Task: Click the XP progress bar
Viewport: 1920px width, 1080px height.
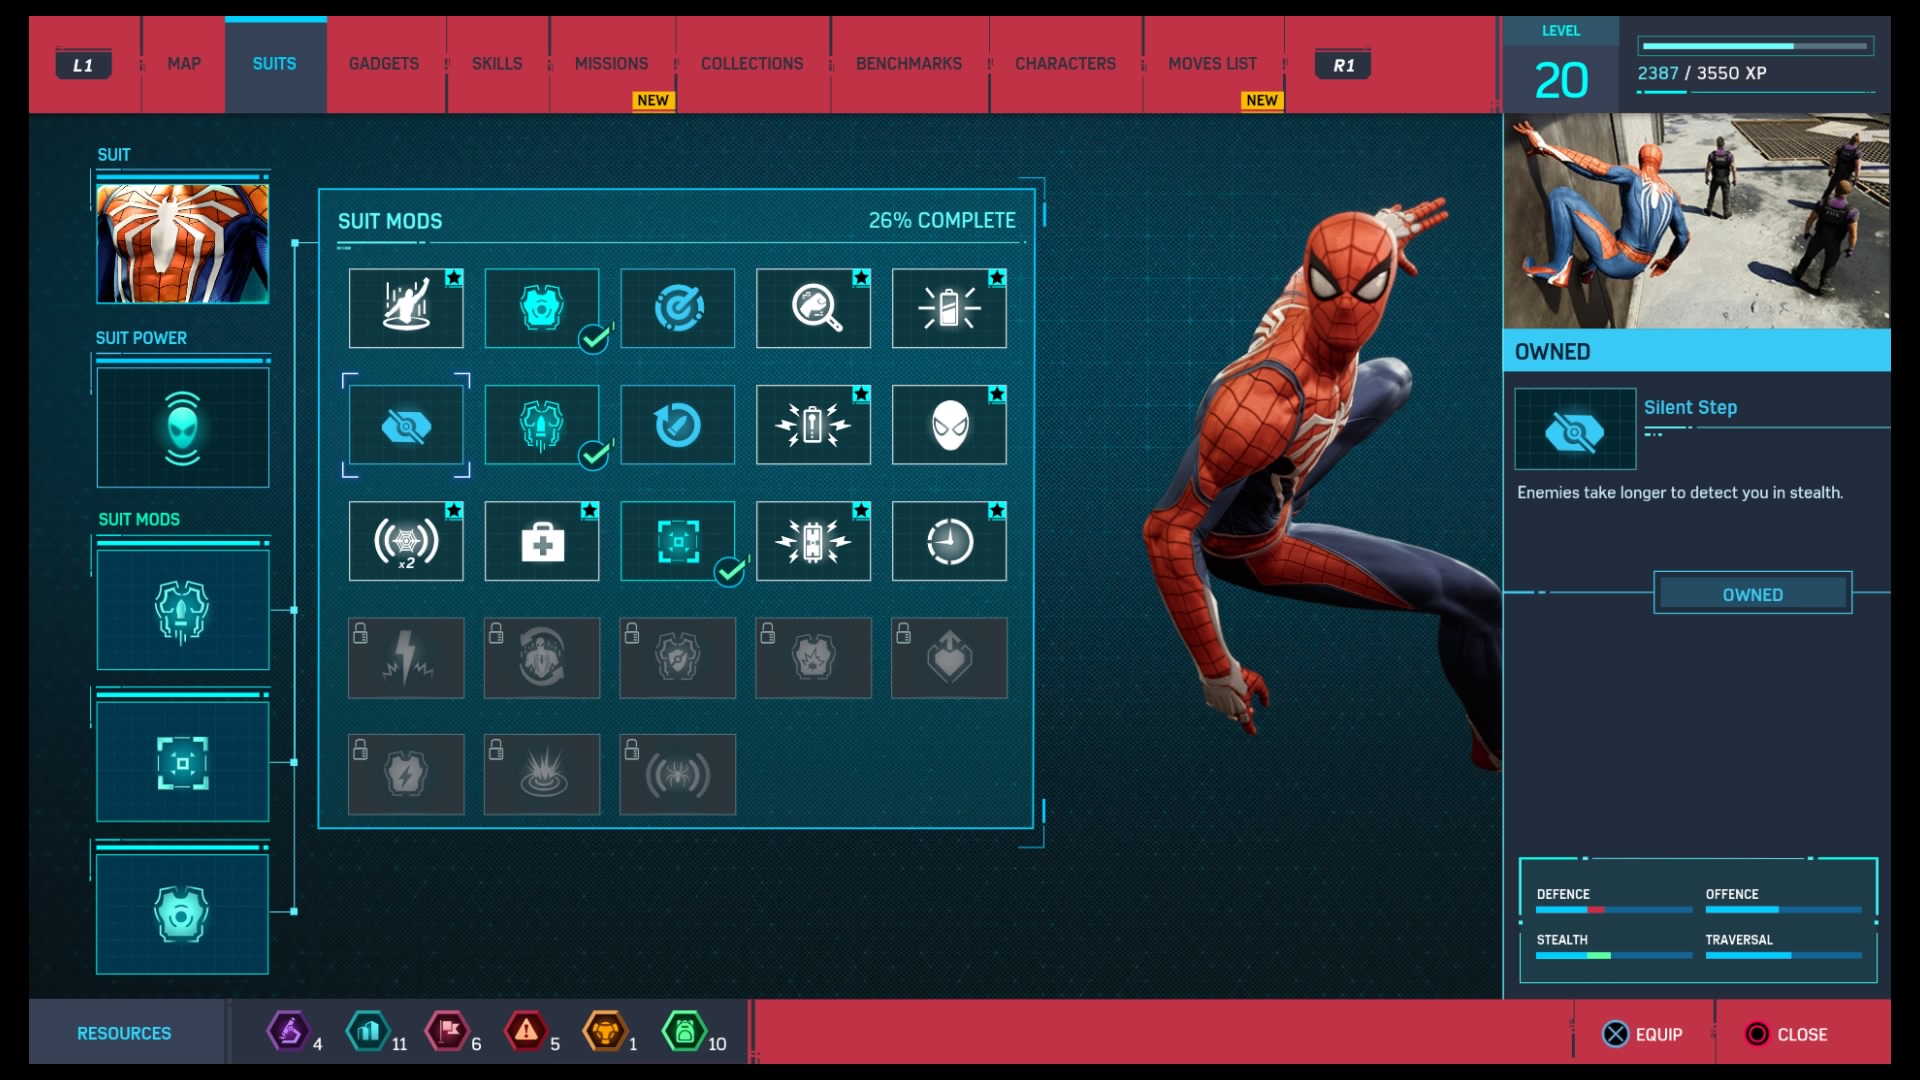Action: coord(1755,46)
